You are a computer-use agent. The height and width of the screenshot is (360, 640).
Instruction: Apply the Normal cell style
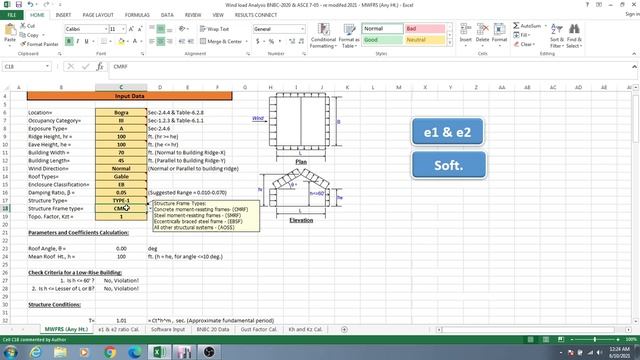pyautogui.click(x=382, y=29)
